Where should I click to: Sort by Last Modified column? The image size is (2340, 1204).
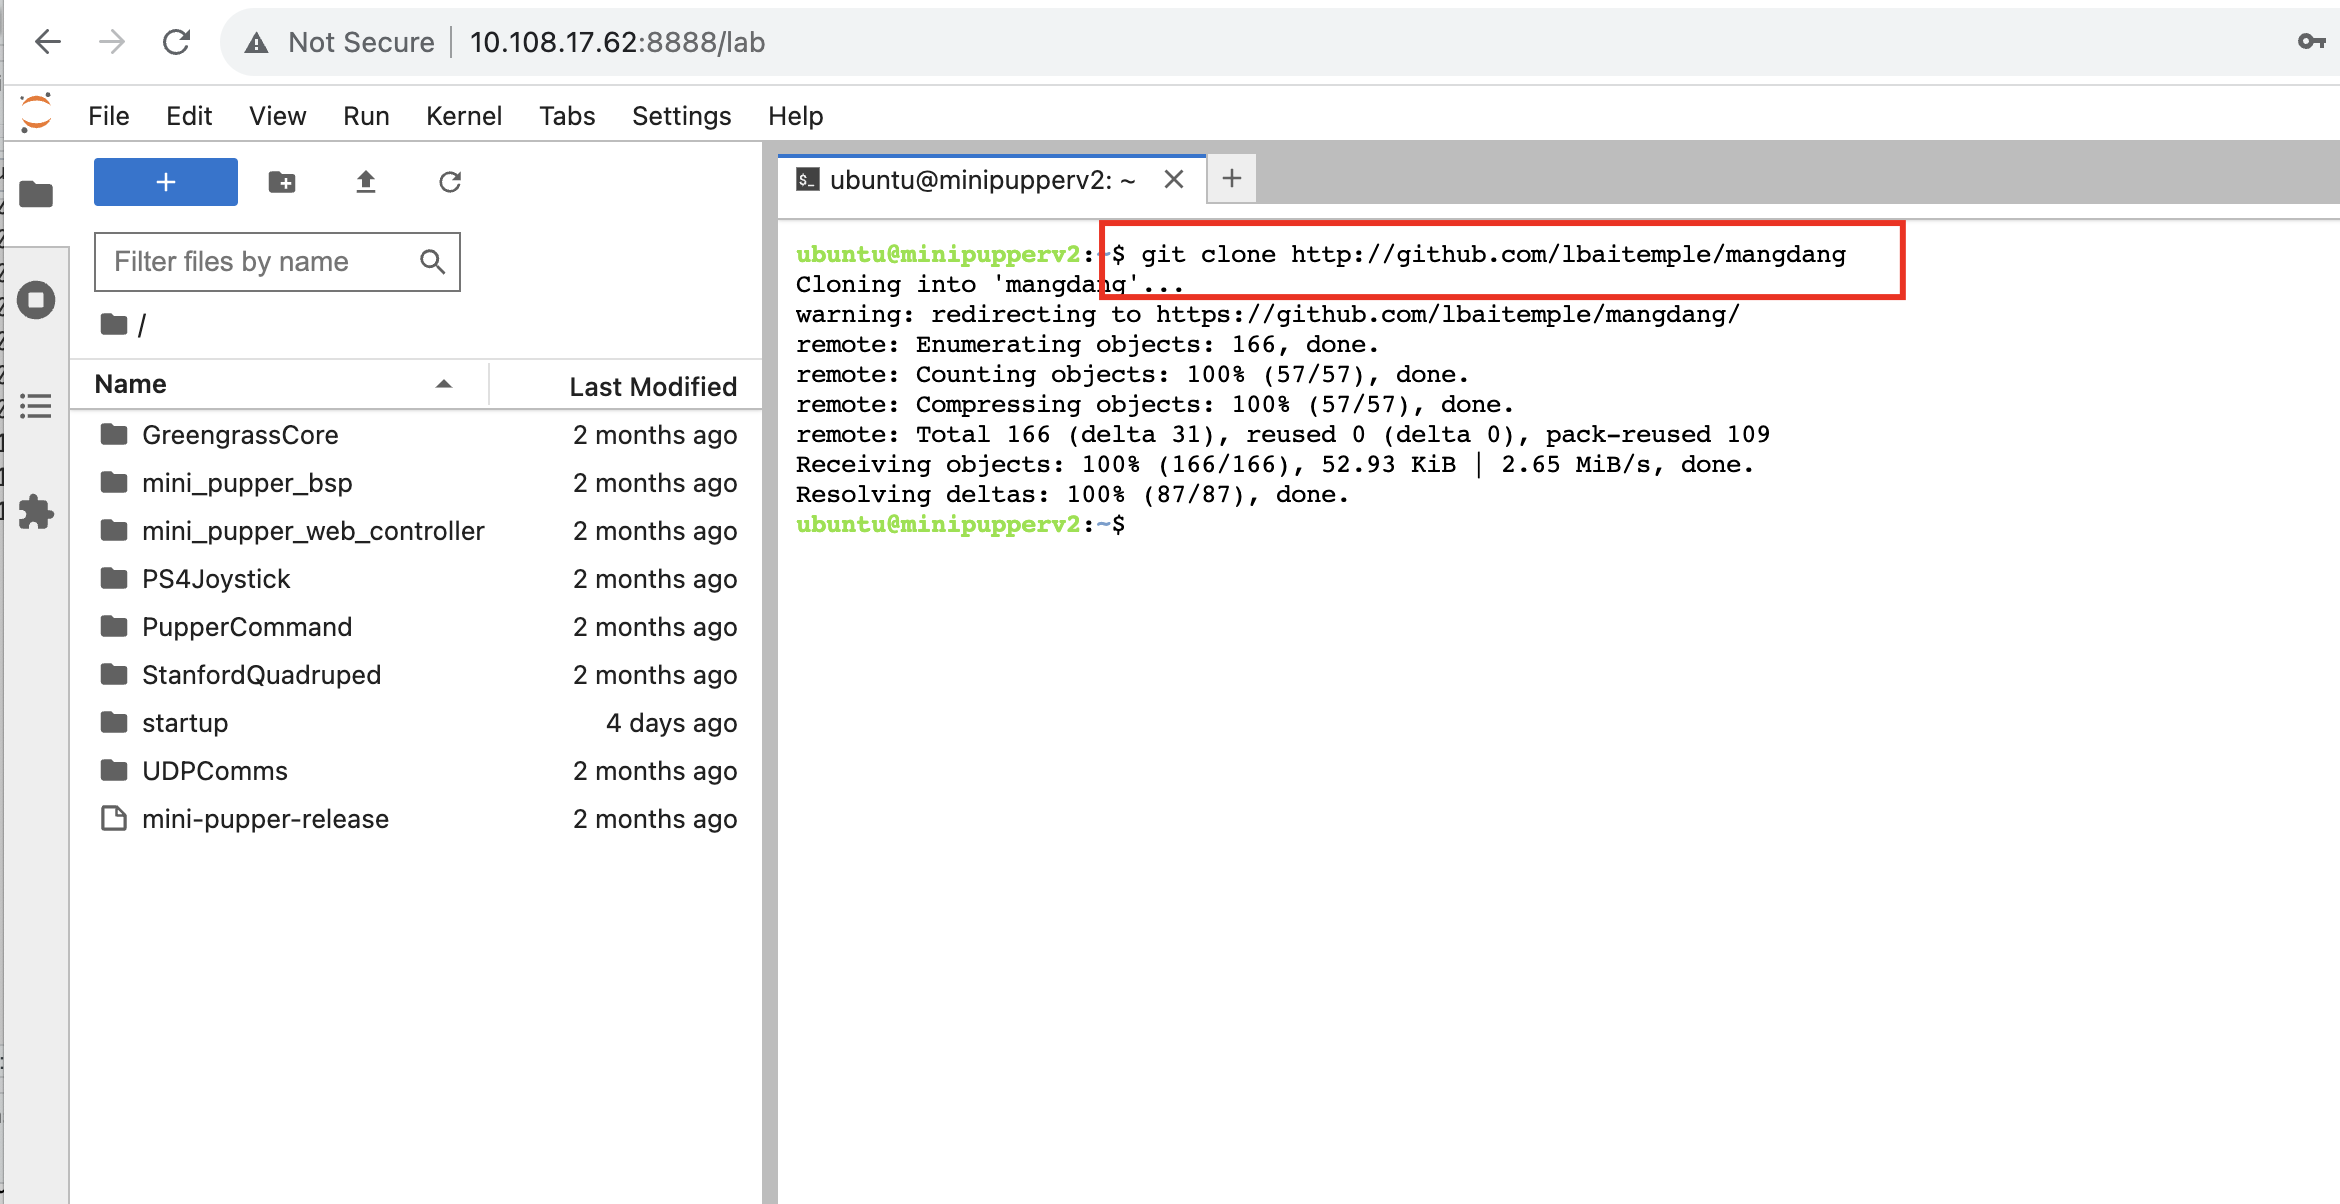tap(652, 387)
